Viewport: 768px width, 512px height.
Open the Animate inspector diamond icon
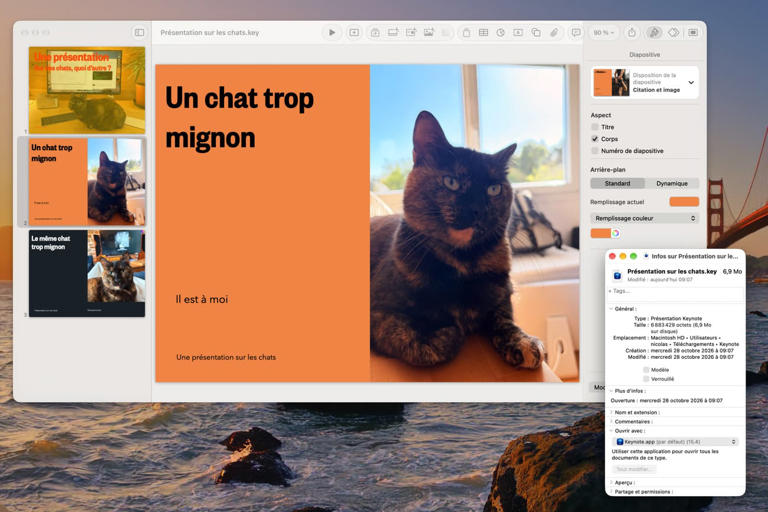[674, 33]
